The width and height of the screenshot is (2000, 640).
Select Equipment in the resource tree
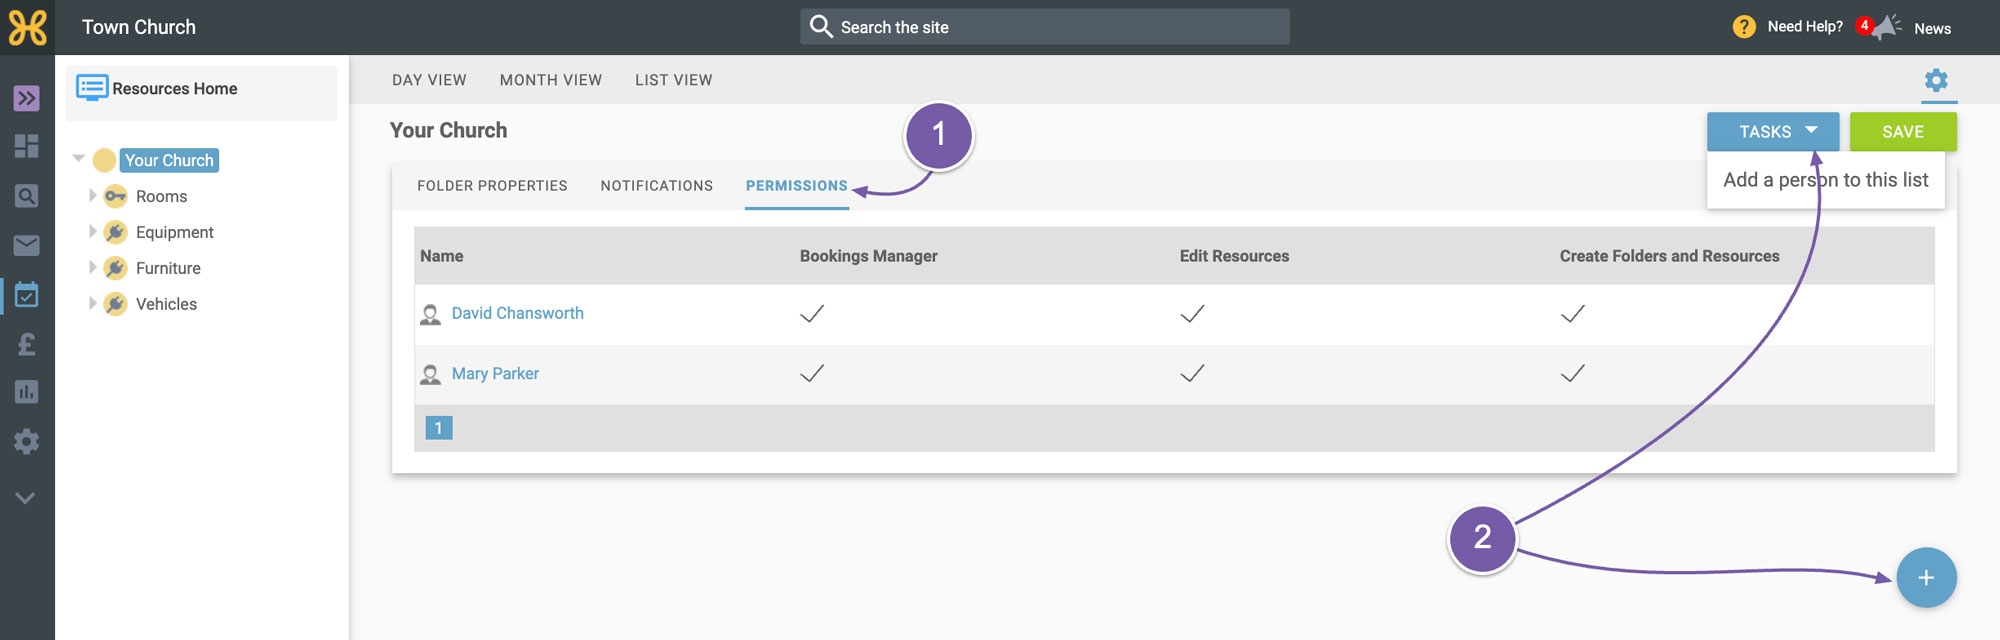(175, 232)
